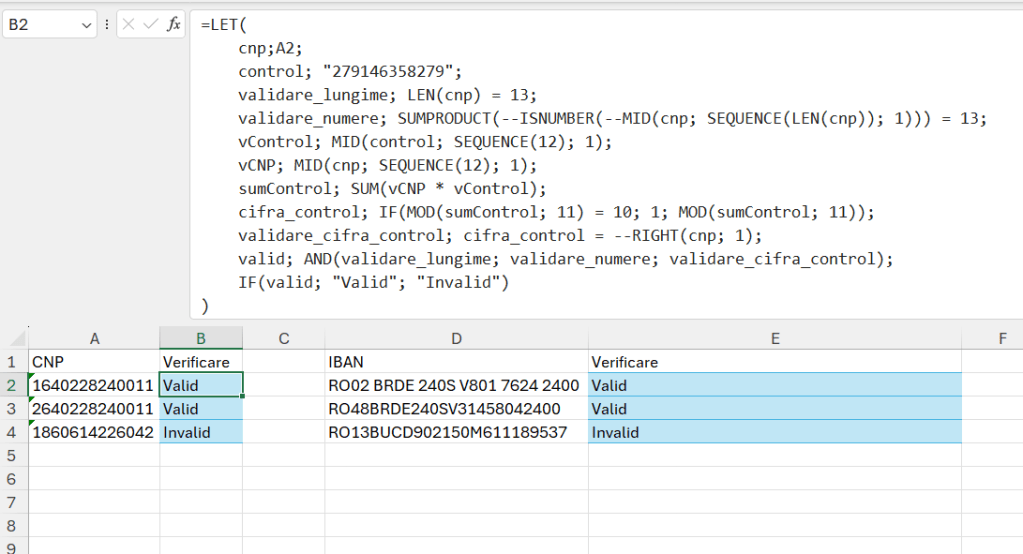Click the Select All corner triangle

click(14, 338)
